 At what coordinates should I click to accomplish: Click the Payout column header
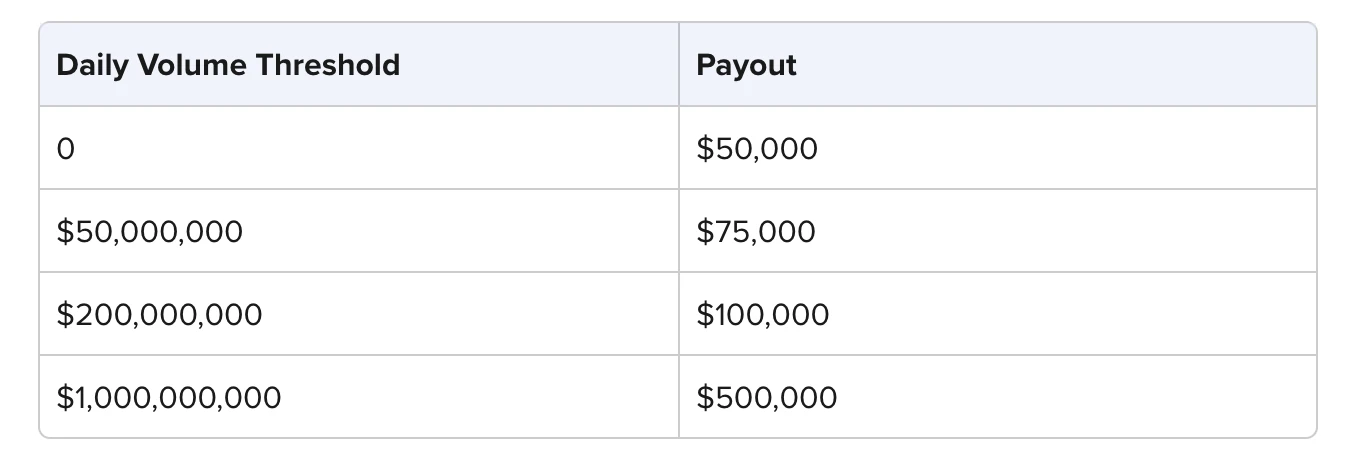click(746, 66)
